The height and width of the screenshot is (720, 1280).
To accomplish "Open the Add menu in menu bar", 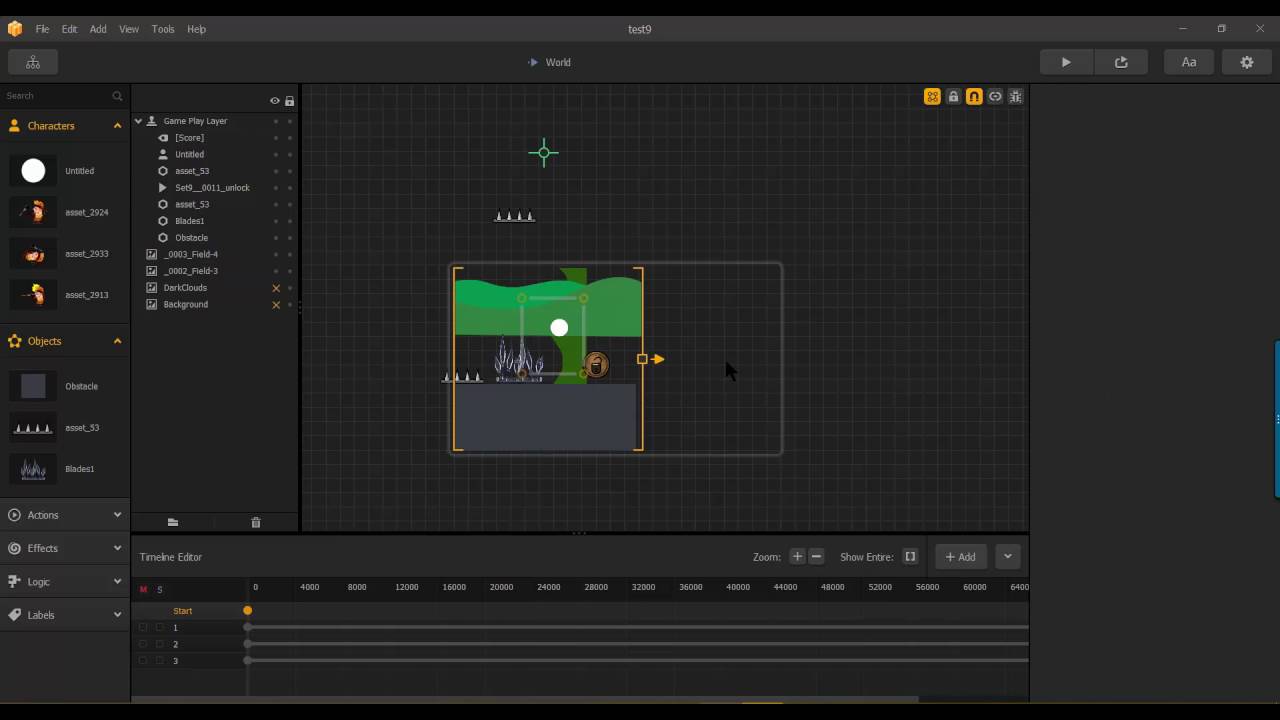I will (98, 29).
